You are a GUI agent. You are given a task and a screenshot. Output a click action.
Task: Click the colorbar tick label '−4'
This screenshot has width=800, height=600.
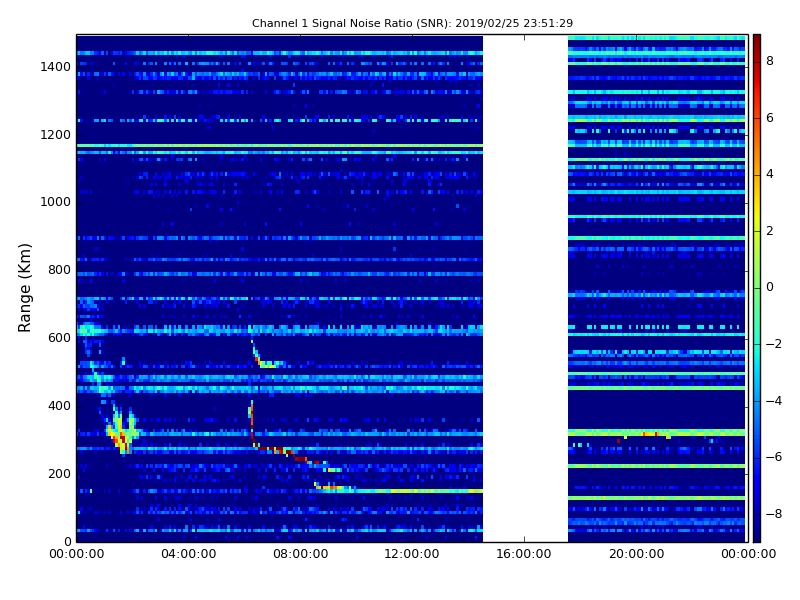(774, 401)
